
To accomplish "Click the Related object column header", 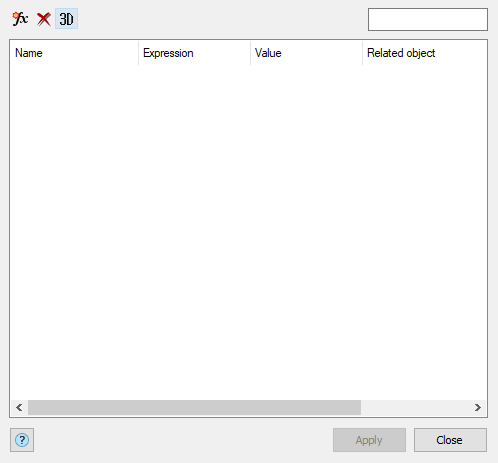I will click(x=425, y=53).
